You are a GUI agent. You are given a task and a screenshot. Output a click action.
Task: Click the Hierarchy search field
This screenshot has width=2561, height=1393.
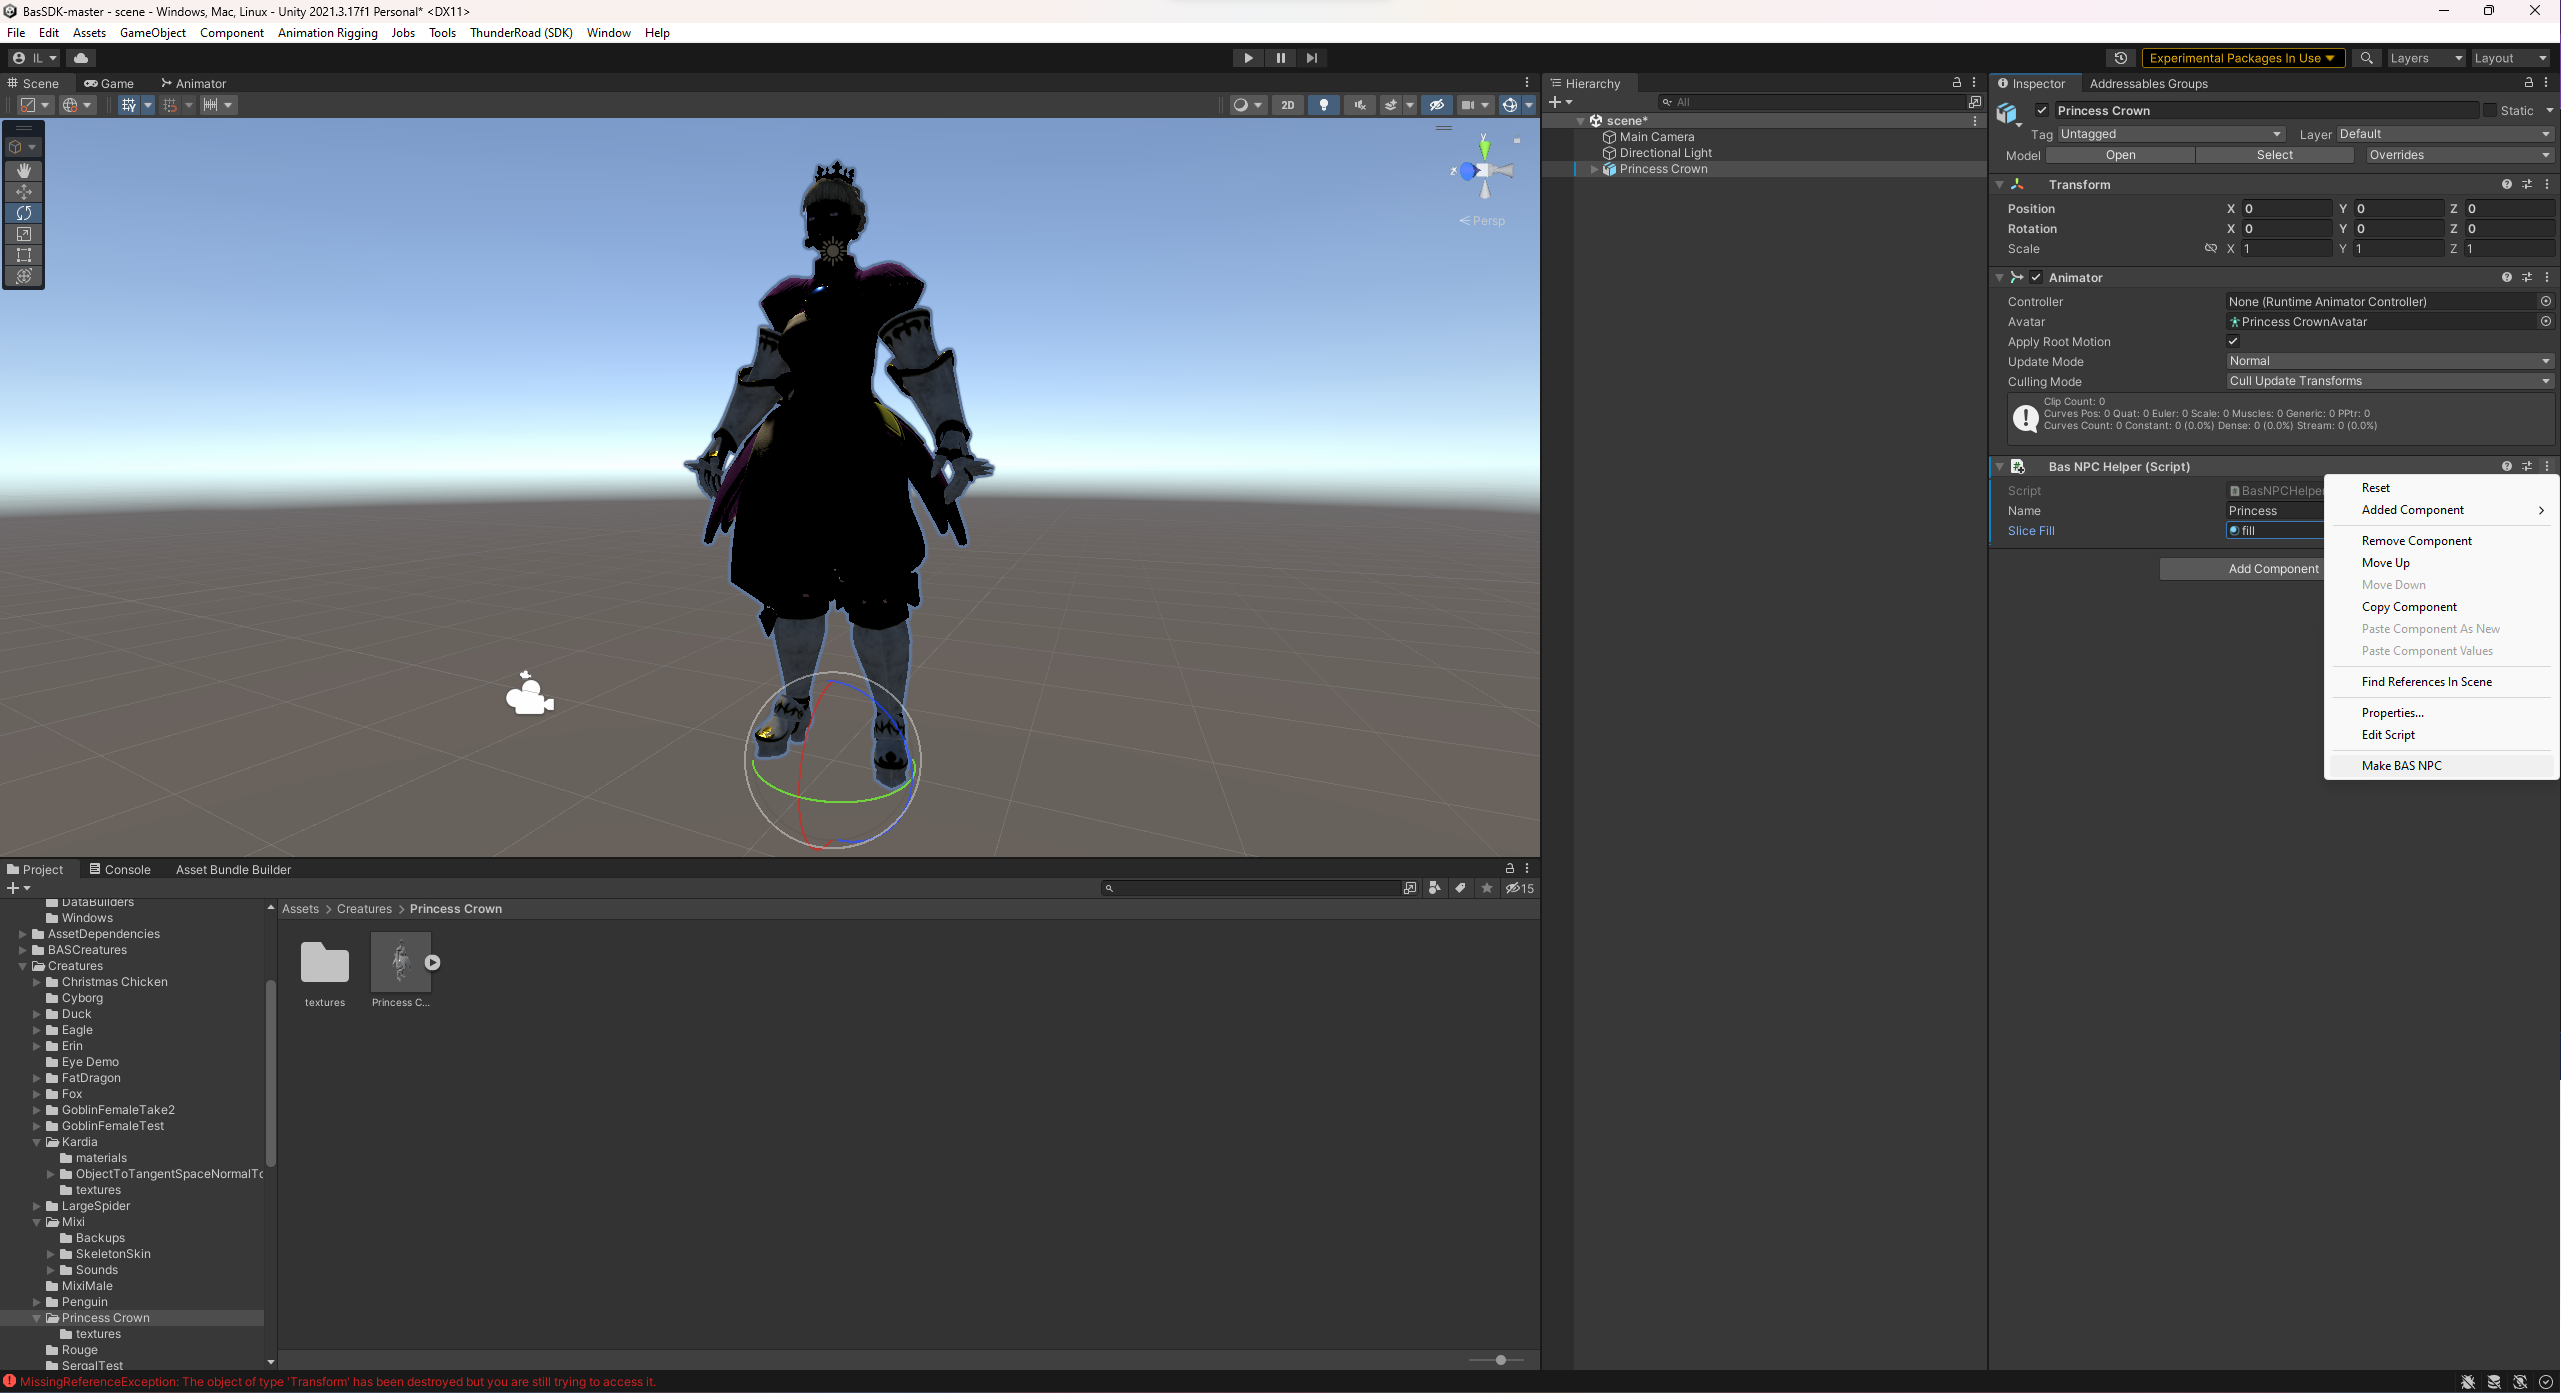point(1812,102)
